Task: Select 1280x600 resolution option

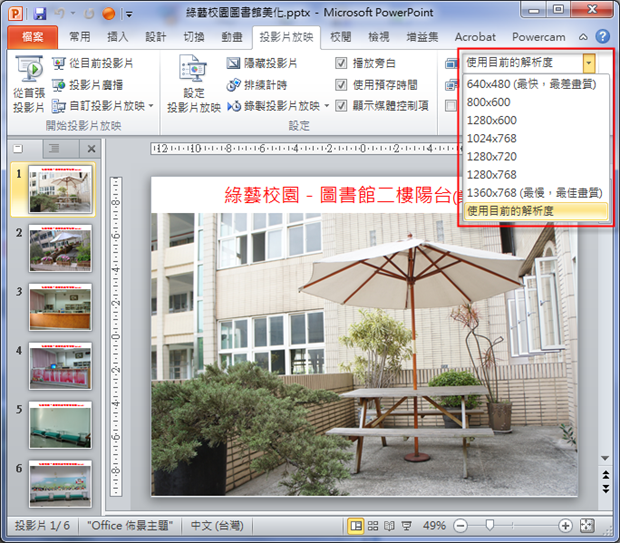Action: [536, 120]
